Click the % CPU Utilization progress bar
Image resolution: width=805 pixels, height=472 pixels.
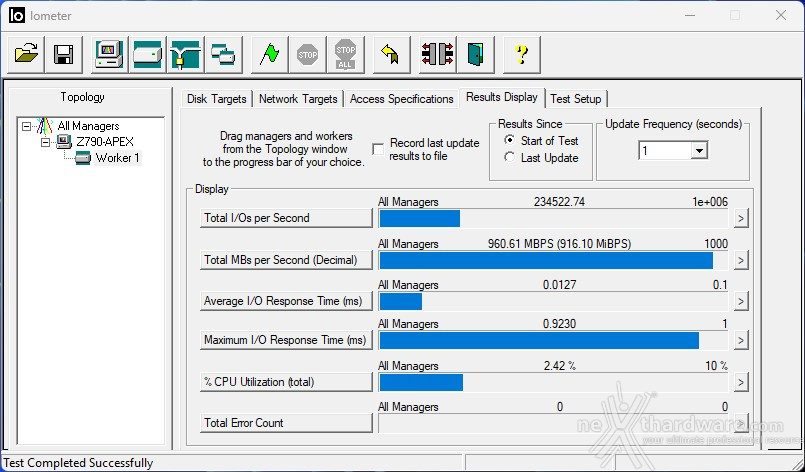coord(553,382)
